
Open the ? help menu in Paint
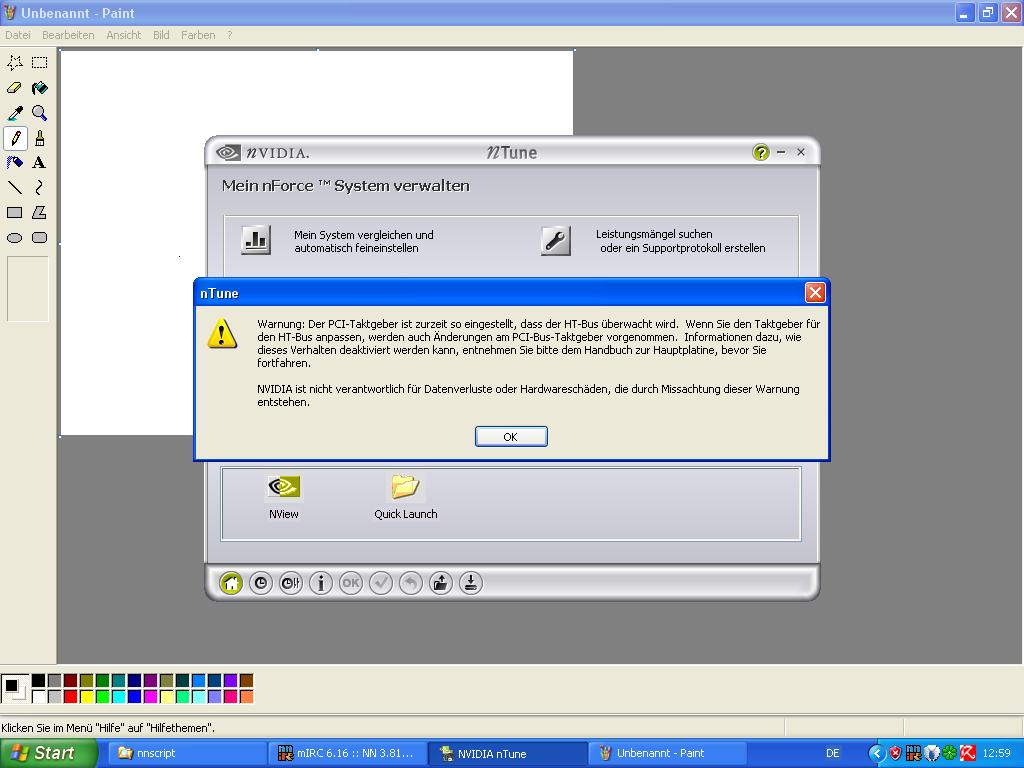pos(229,35)
